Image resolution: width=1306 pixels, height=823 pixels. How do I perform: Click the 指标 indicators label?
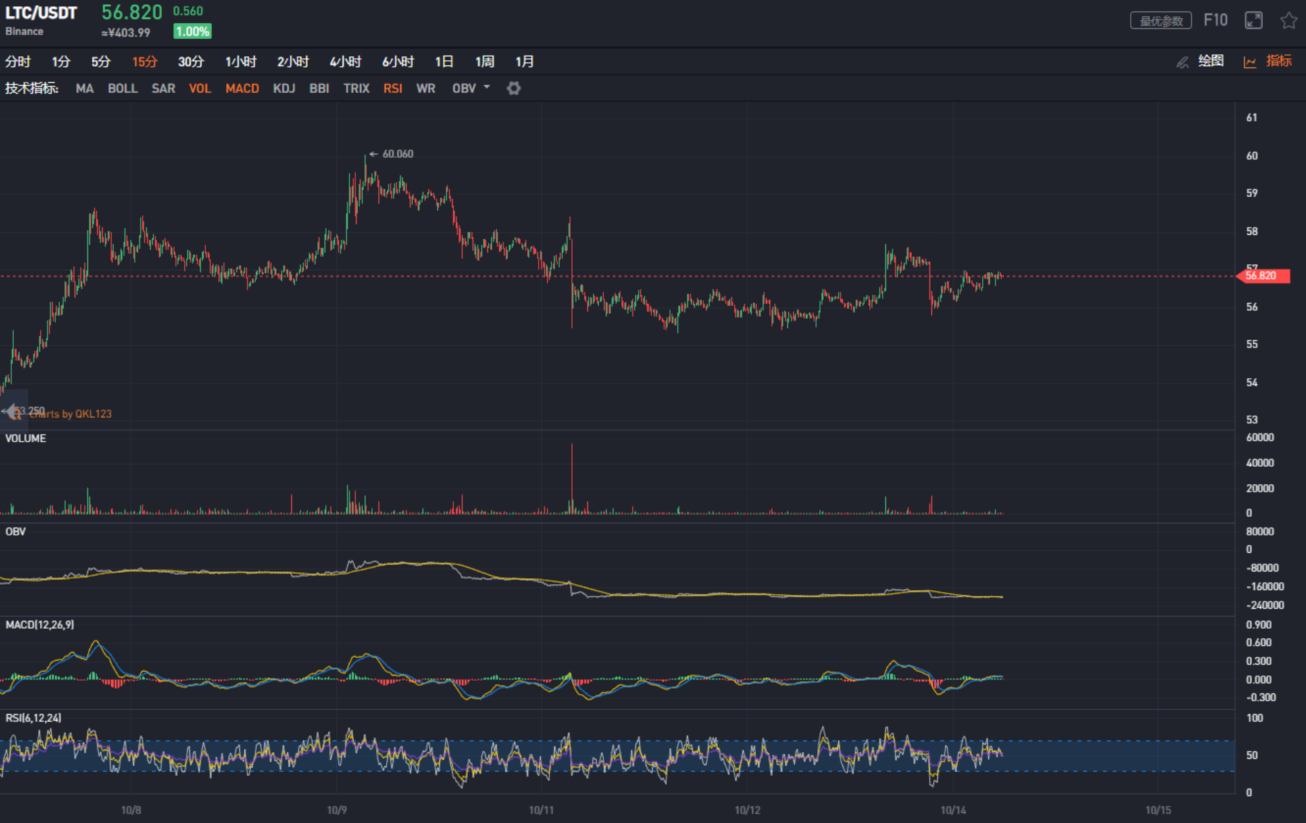[x=1279, y=61]
